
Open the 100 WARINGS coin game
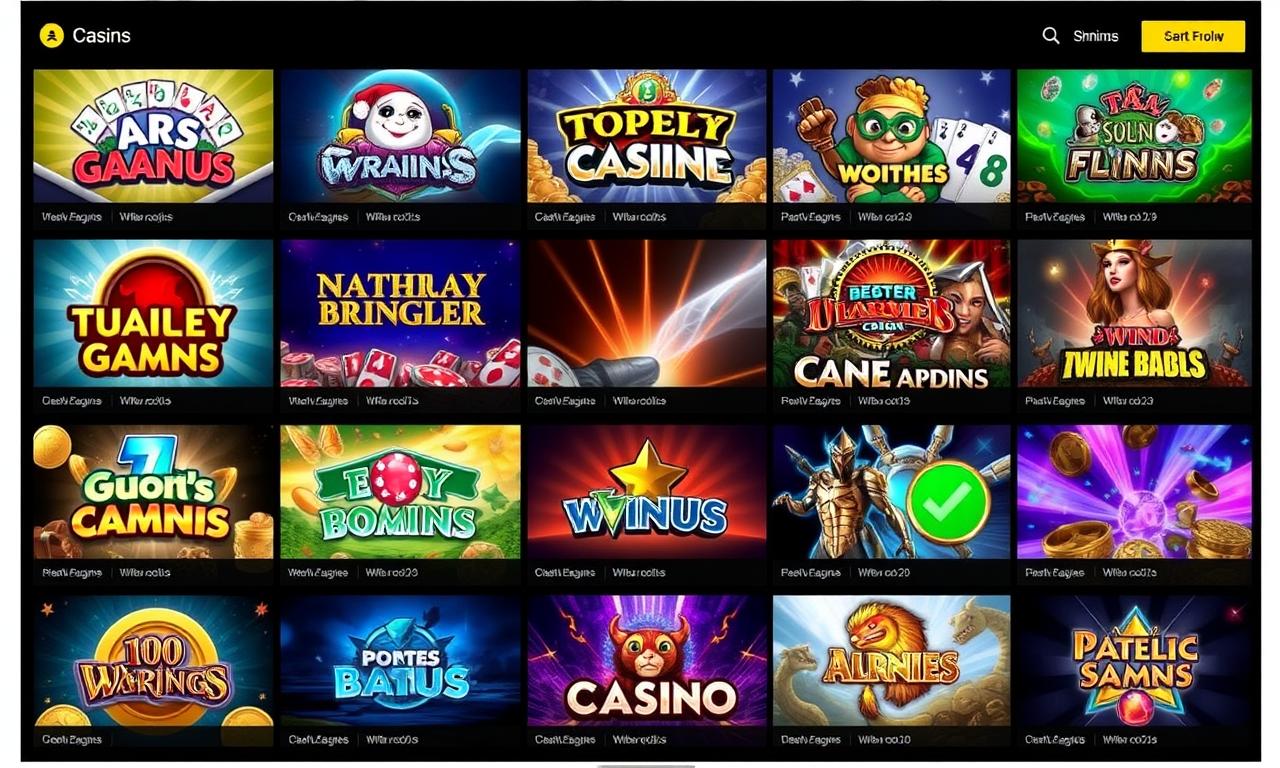153,661
